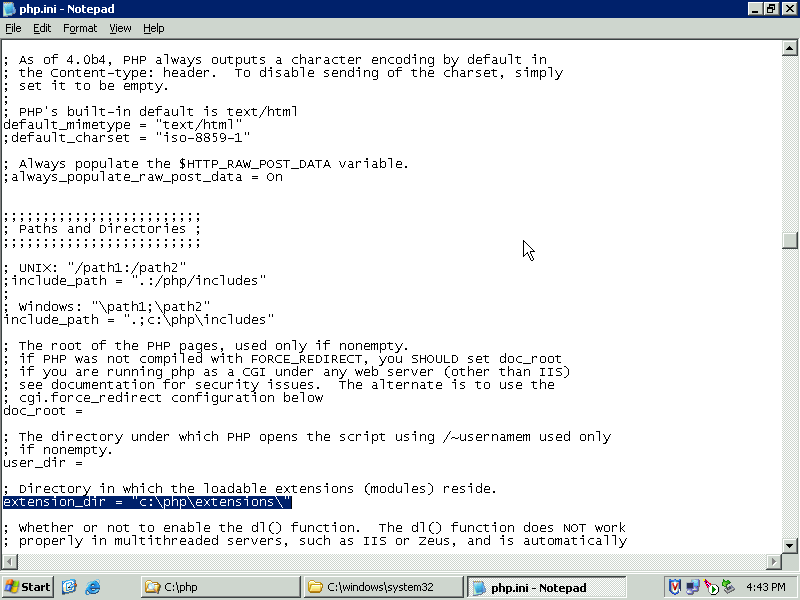Open the Edit menu

[x=42, y=28]
